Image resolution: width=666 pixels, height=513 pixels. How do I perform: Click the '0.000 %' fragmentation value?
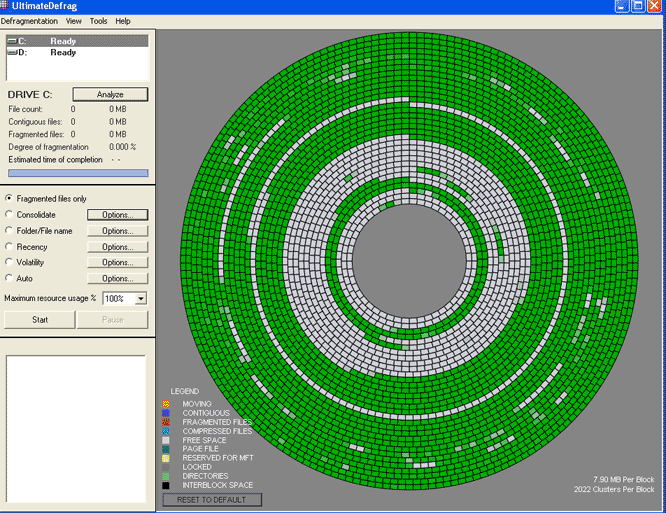point(122,147)
